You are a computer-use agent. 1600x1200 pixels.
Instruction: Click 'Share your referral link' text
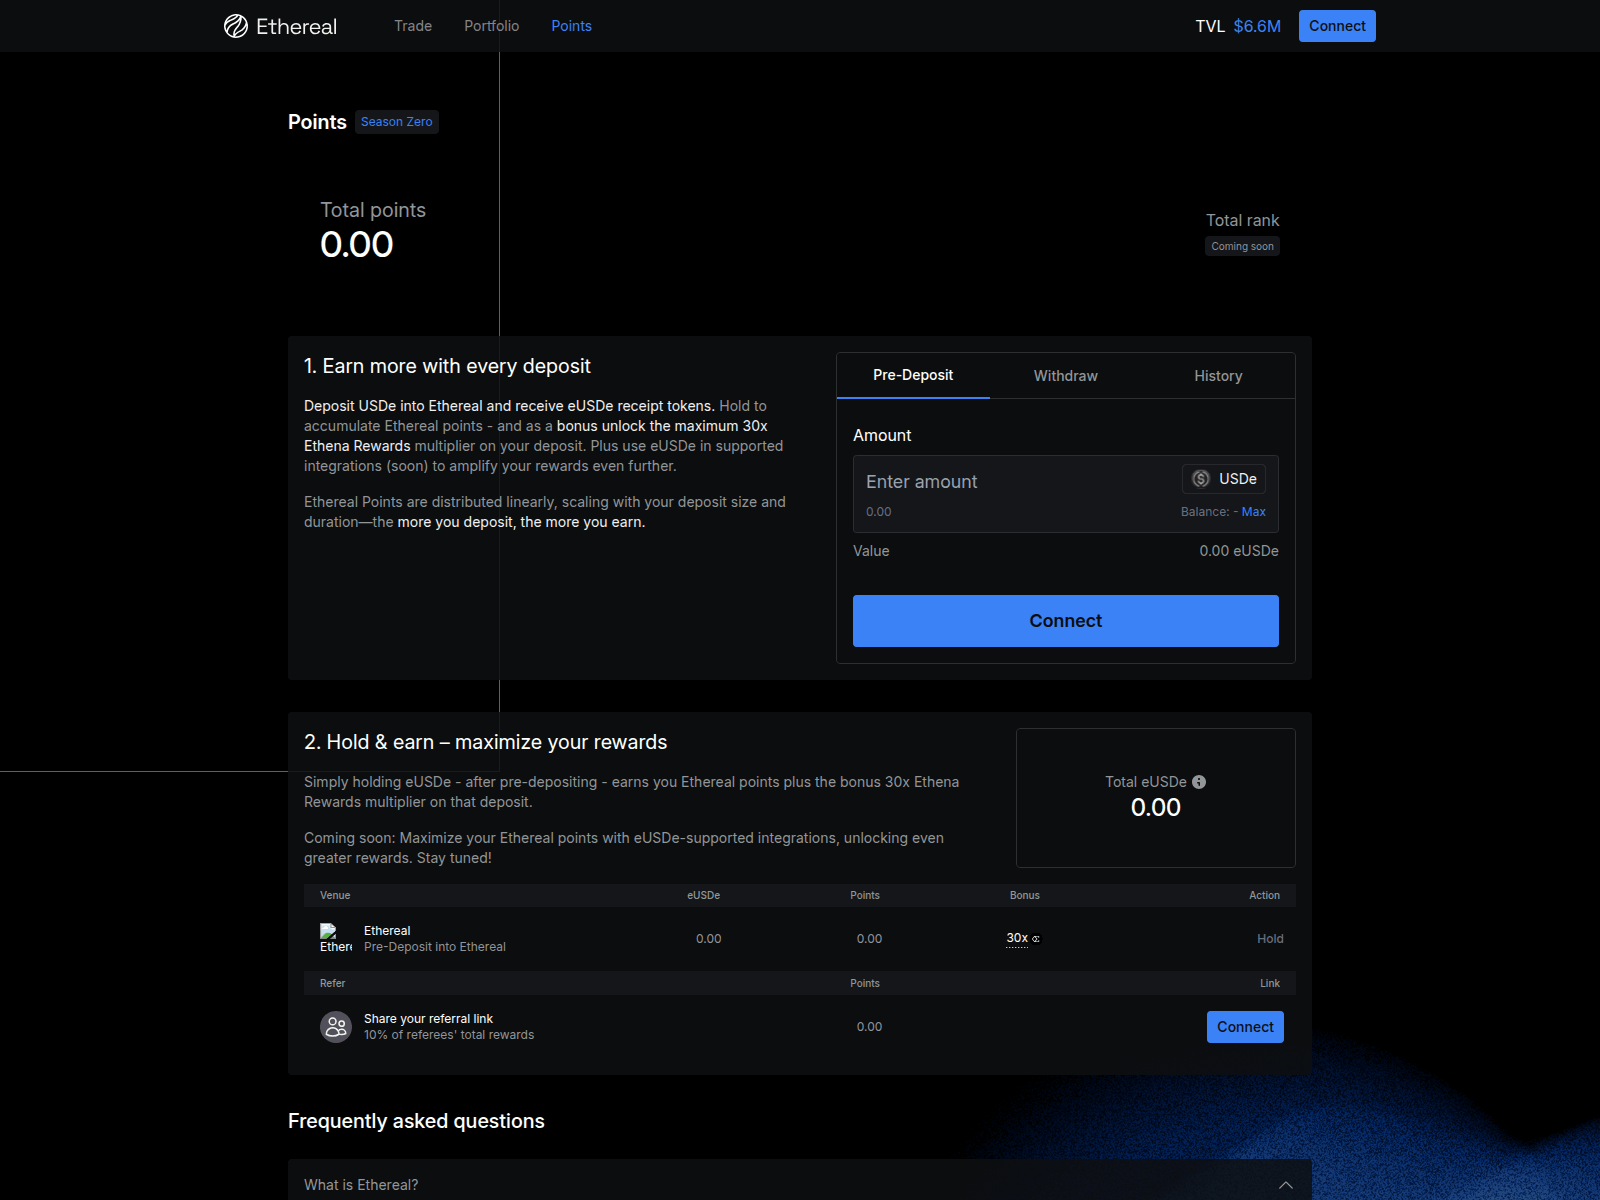[x=428, y=1019]
